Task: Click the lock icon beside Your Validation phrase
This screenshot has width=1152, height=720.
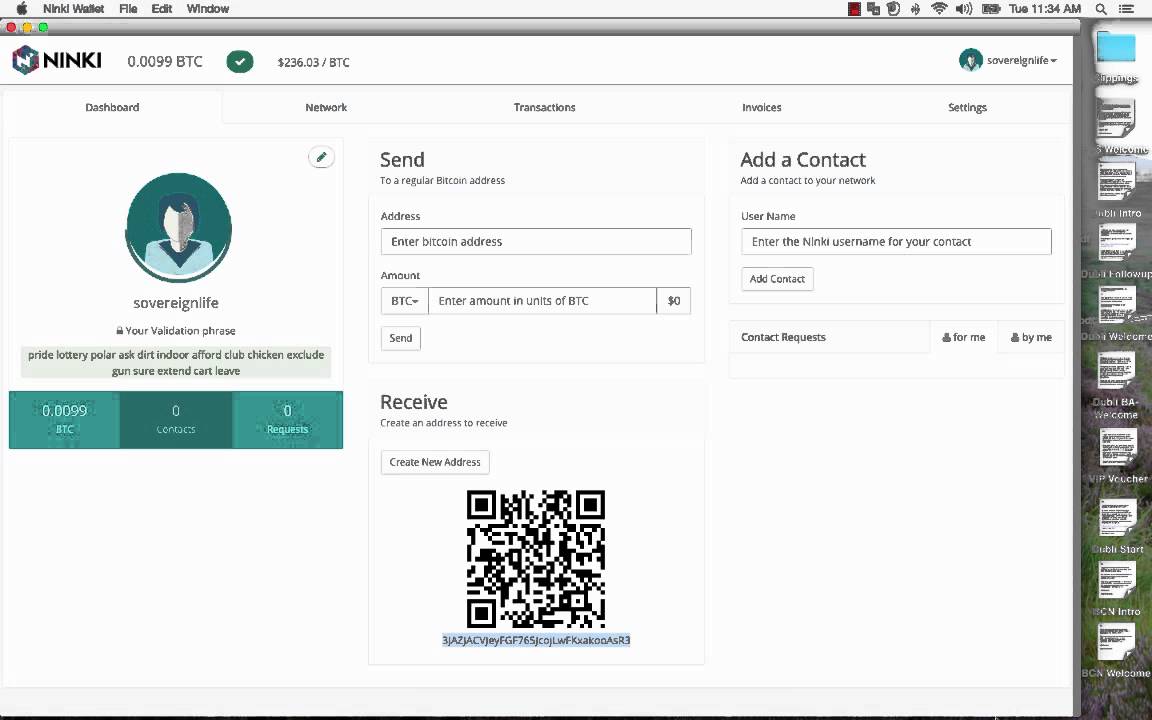Action: pyautogui.click(x=119, y=331)
